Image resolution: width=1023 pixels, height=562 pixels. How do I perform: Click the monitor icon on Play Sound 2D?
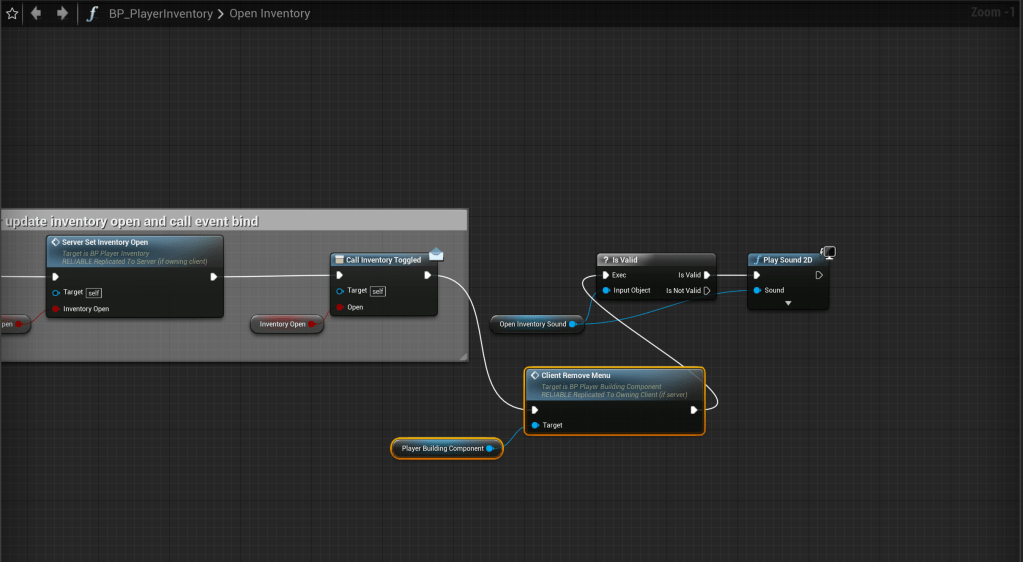(x=828, y=253)
